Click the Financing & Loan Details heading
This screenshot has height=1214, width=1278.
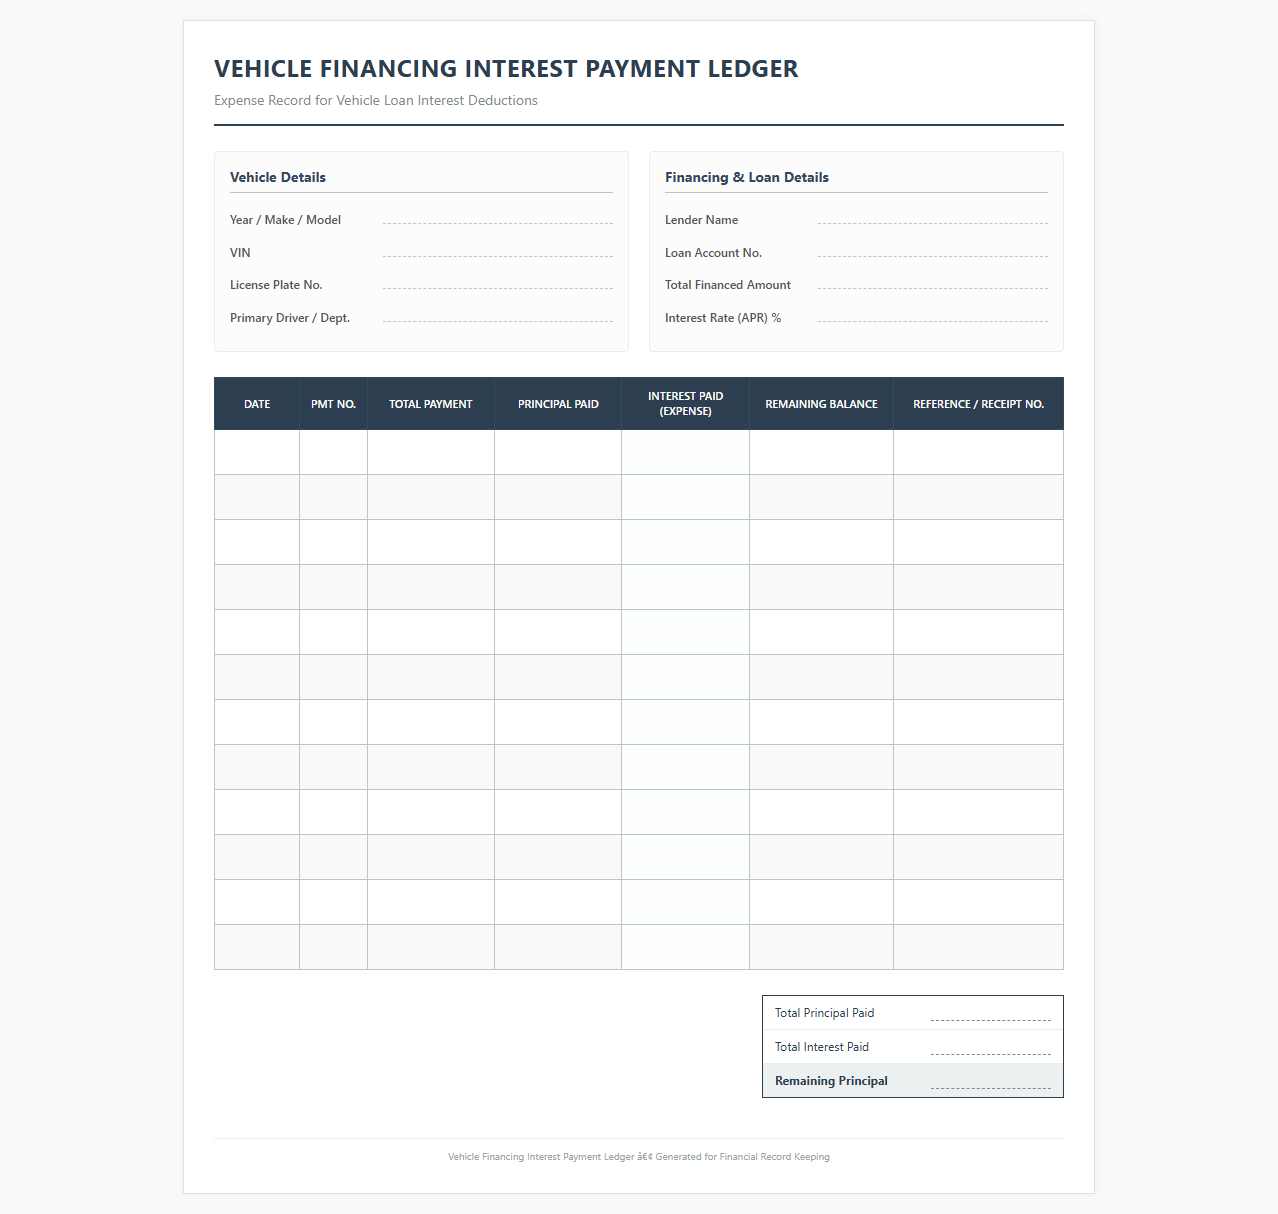pyautogui.click(x=747, y=177)
